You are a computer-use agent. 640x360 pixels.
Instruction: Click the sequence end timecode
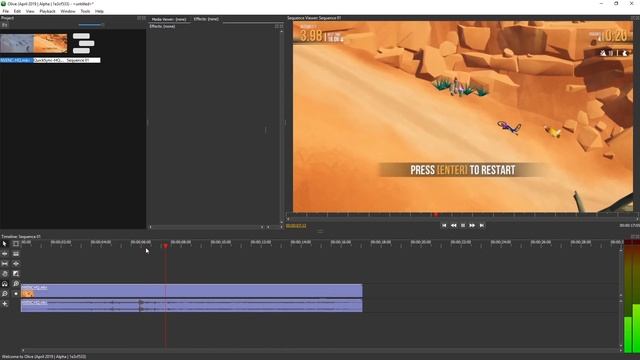click(x=629, y=225)
